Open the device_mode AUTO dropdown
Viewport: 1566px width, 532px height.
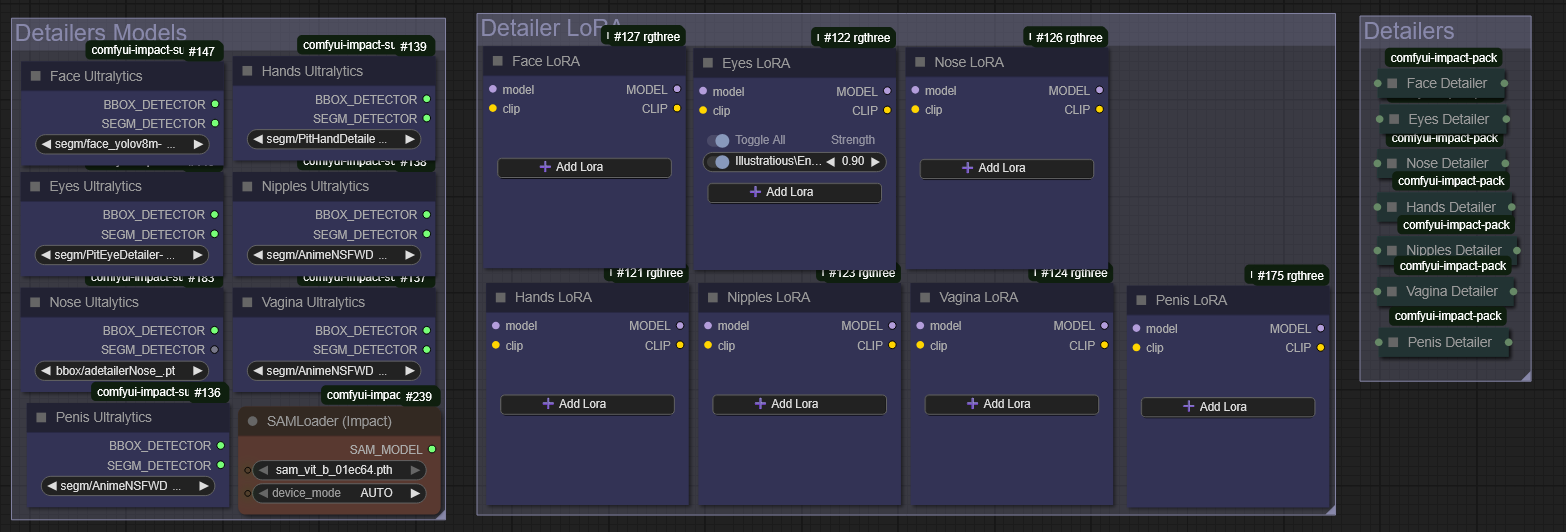point(340,493)
